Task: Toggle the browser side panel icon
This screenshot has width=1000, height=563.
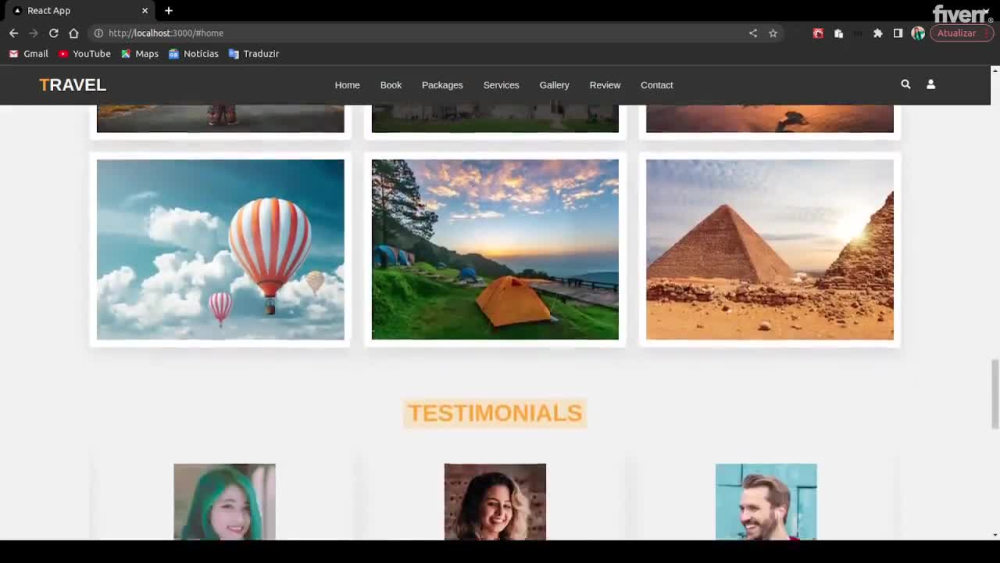Action: coord(897,33)
